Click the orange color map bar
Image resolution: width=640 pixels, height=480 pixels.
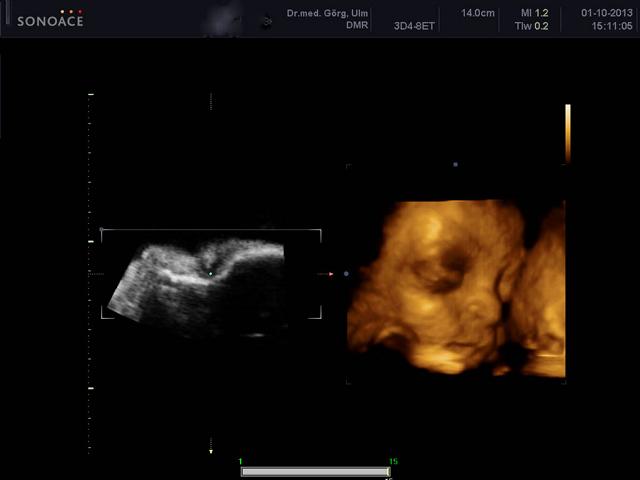pyautogui.click(x=568, y=133)
